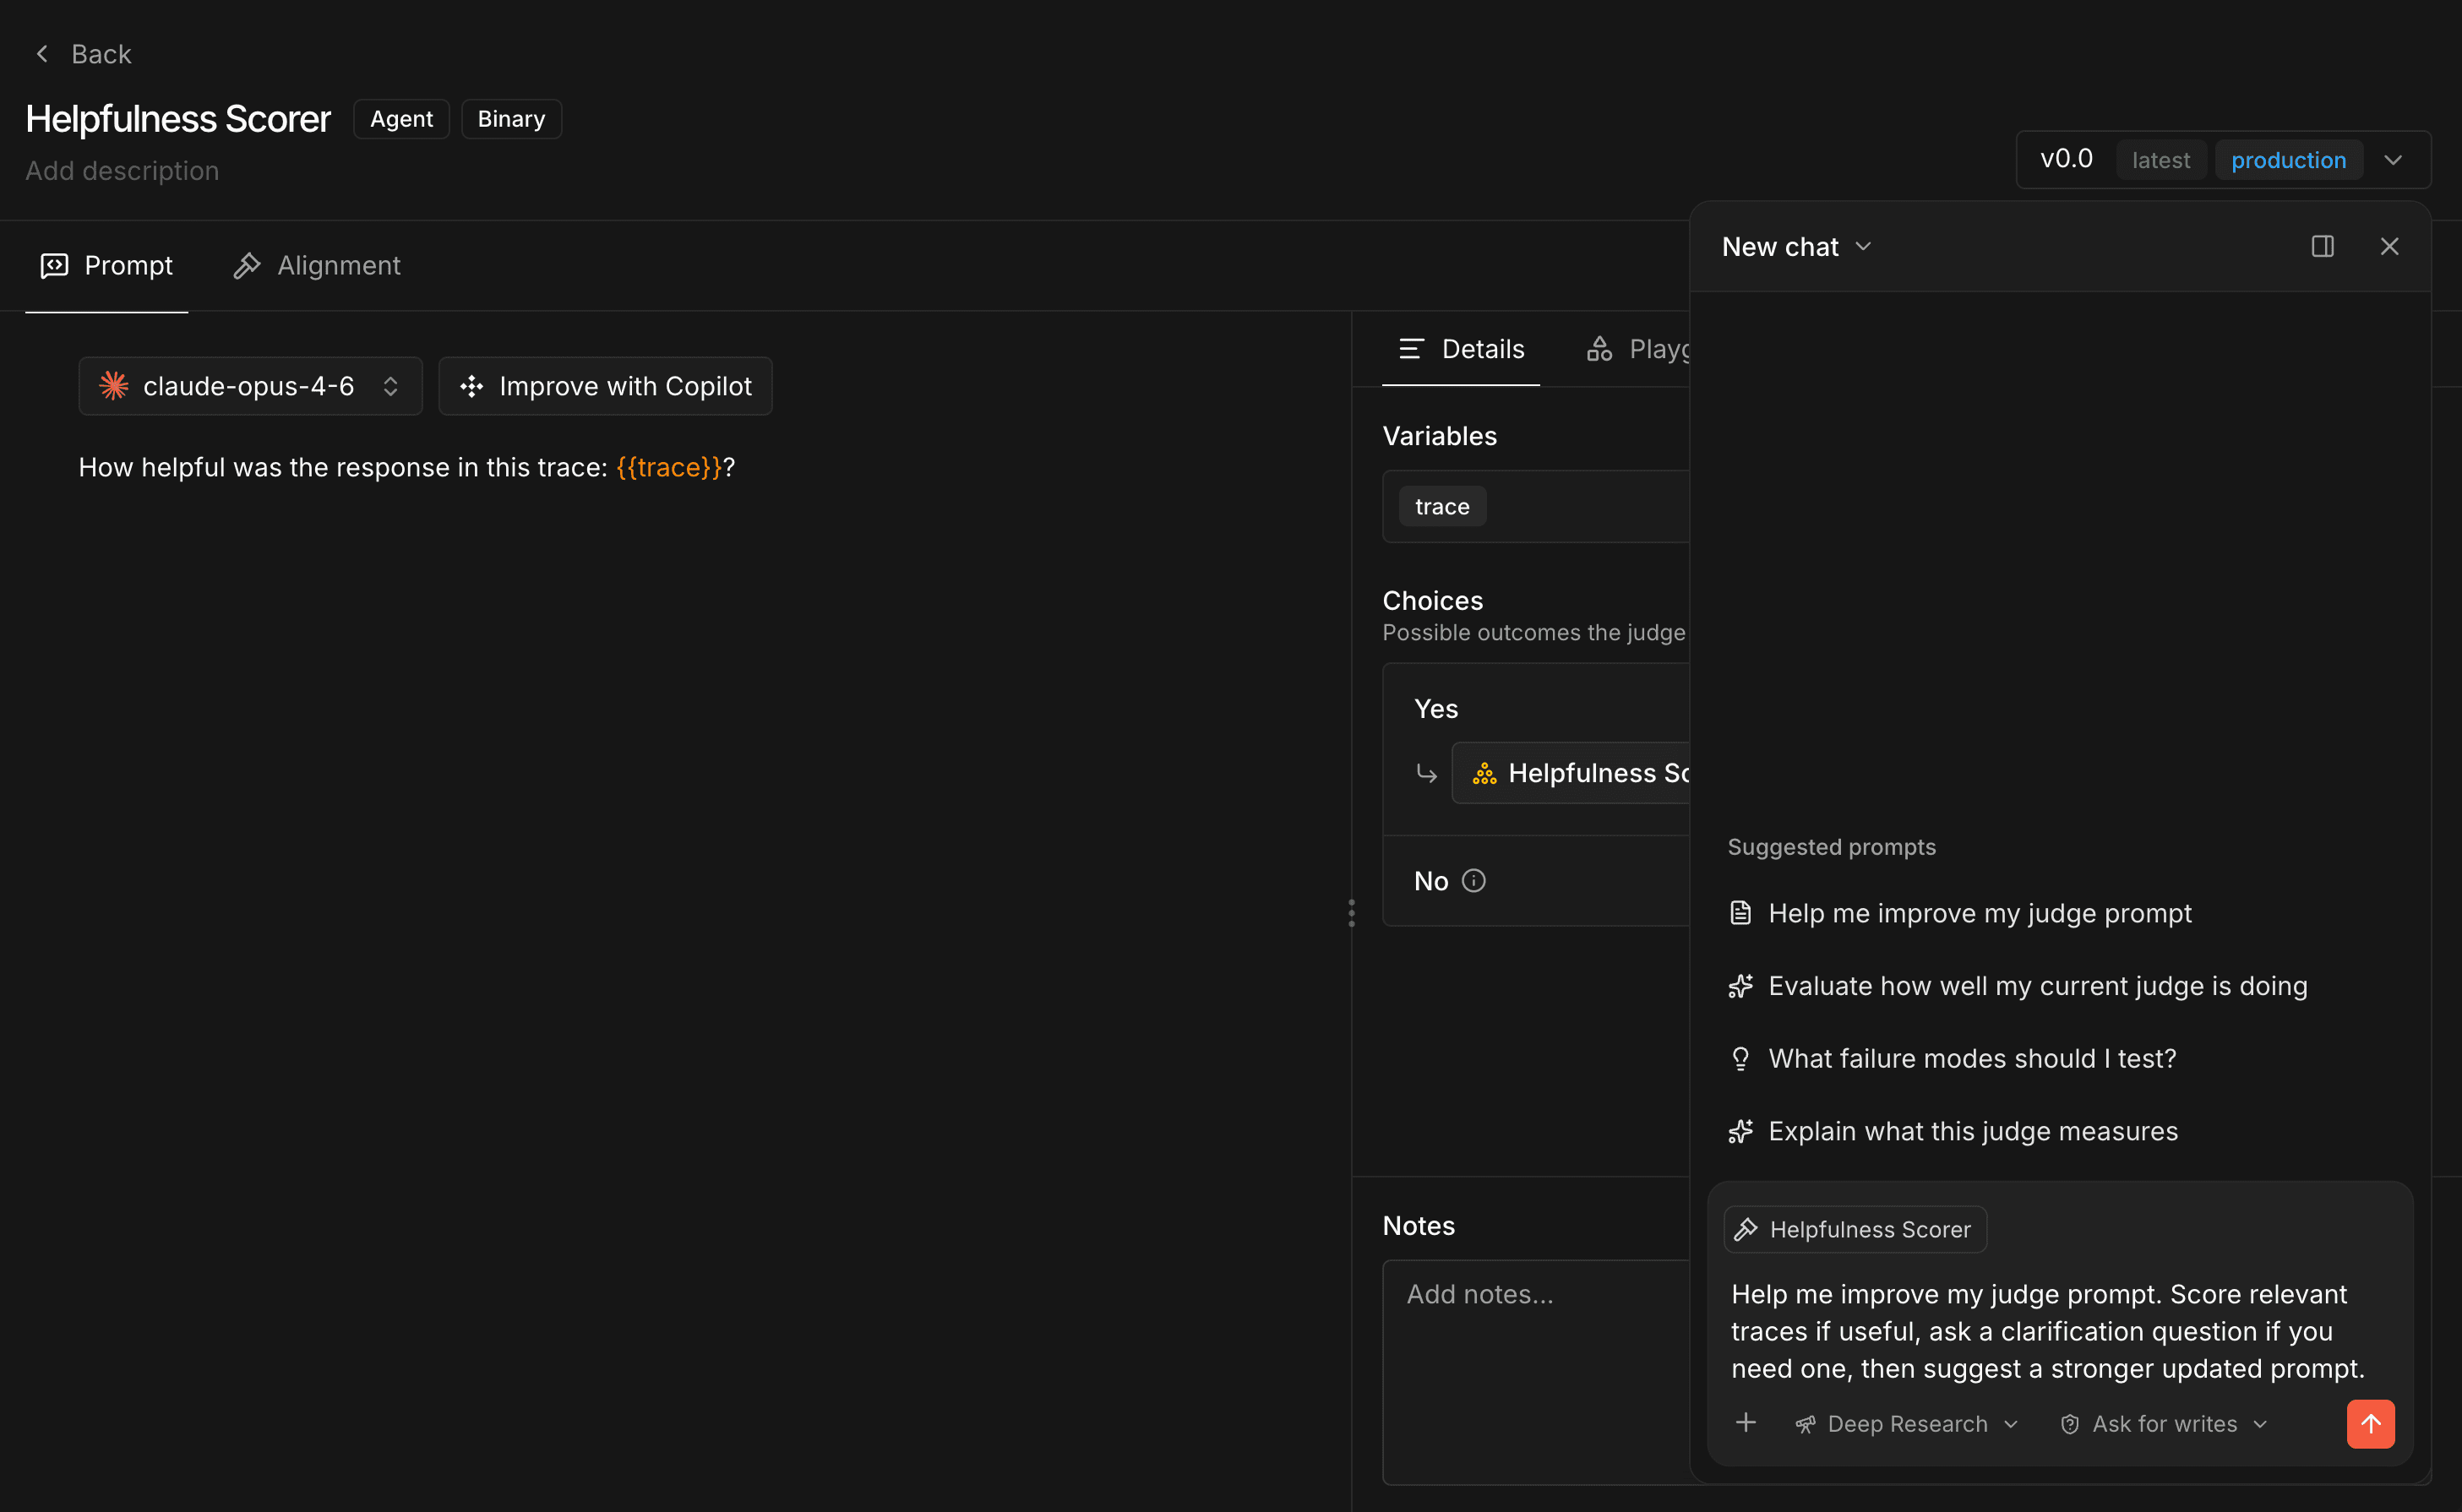Go back using the Back arrow
The width and height of the screenshot is (2462, 1512).
click(x=42, y=54)
